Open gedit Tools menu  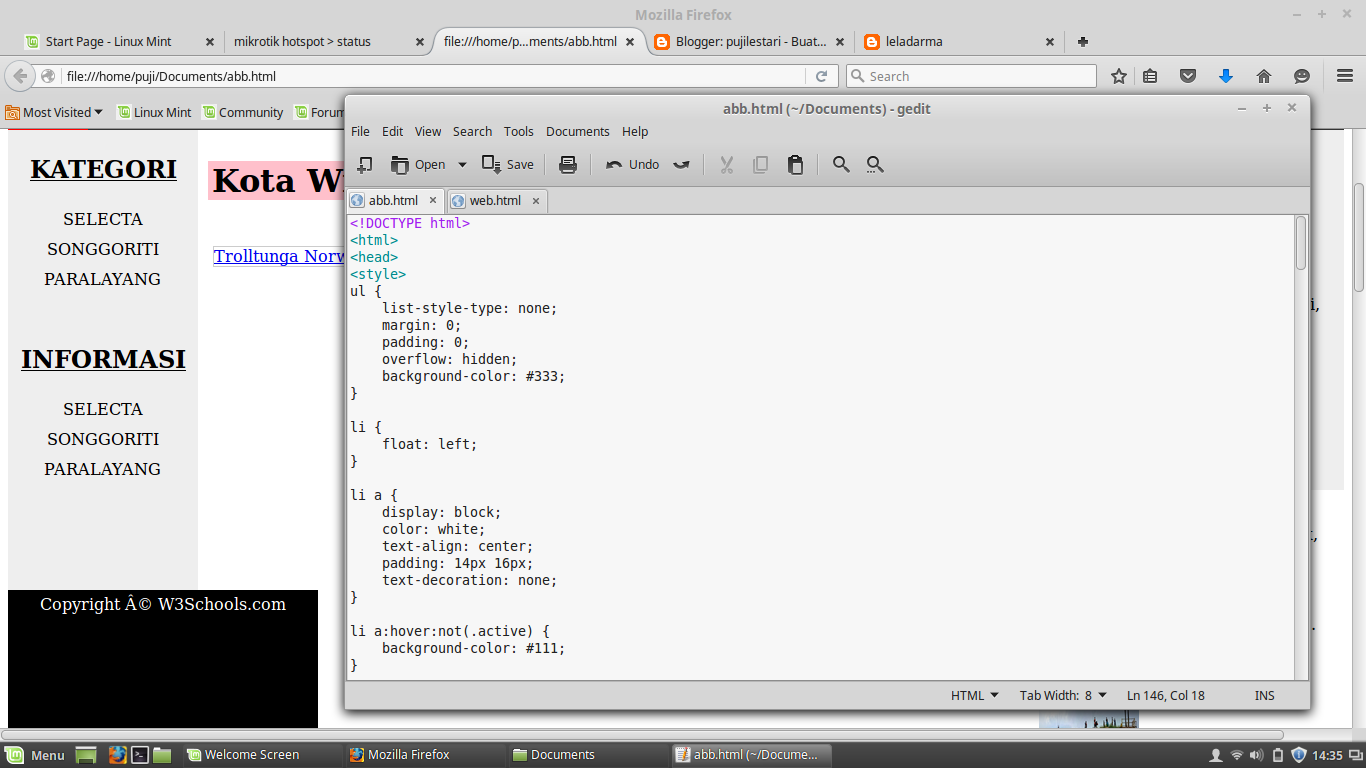[x=518, y=131]
